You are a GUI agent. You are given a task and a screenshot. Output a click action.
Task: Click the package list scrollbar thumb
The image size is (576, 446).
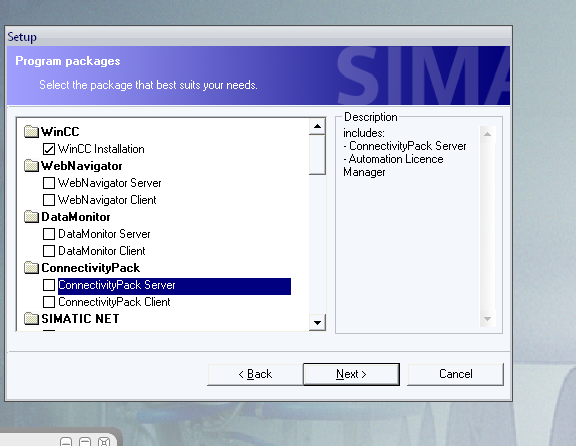[317, 154]
